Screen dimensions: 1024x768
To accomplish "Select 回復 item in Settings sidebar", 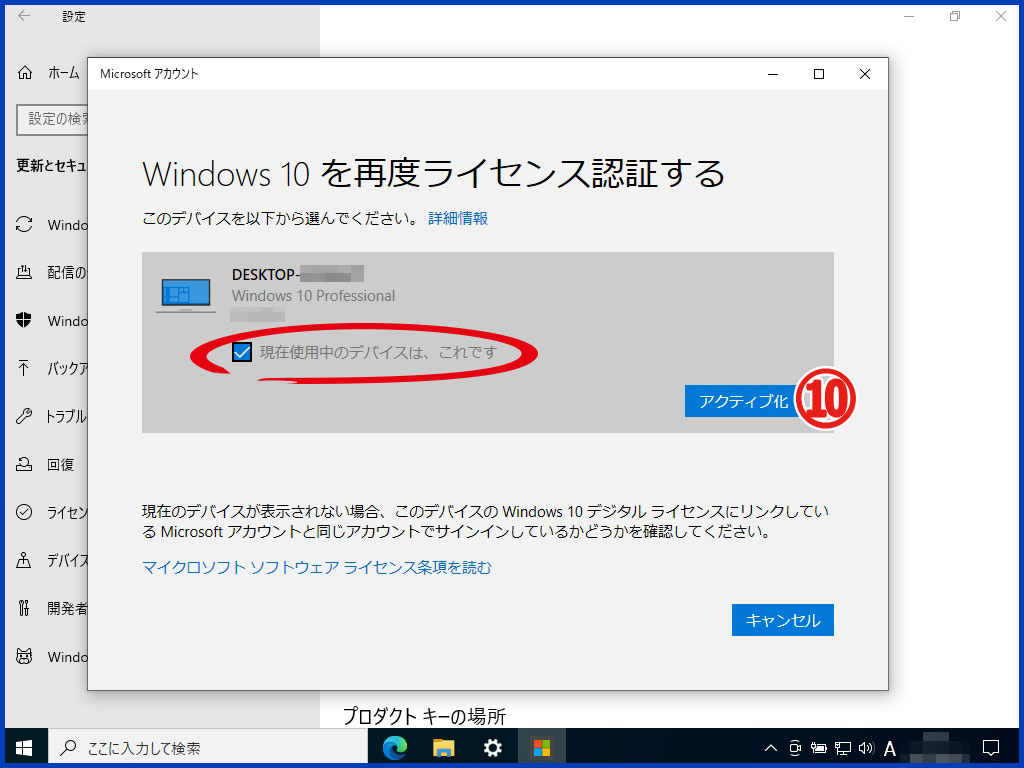I will (60, 464).
